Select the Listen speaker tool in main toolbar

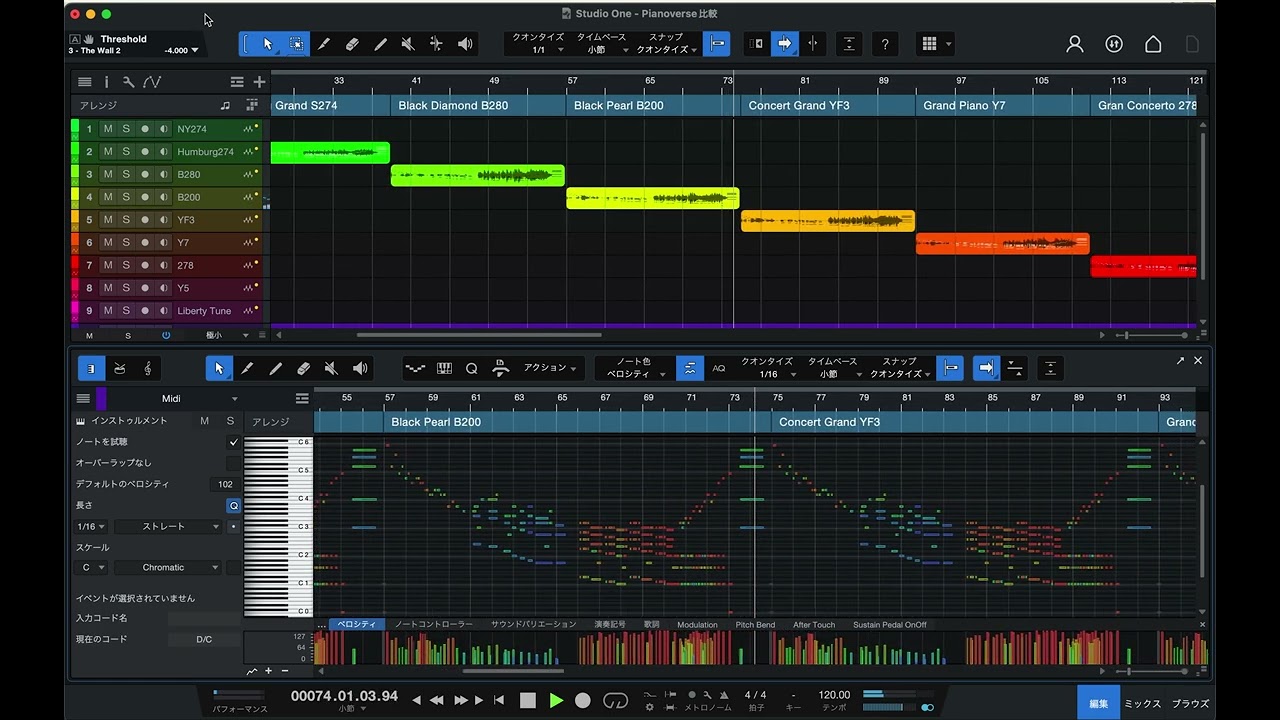tap(465, 44)
